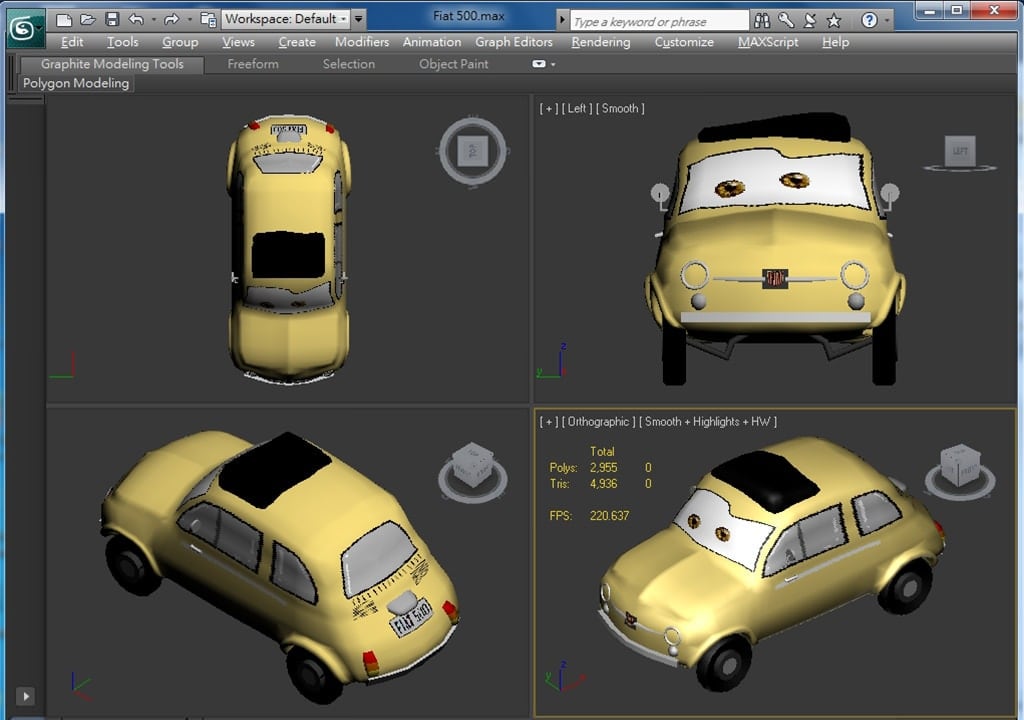Click the Polygon Modeling panel button
Screen dimensions: 1024x720
tap(76, 84)
